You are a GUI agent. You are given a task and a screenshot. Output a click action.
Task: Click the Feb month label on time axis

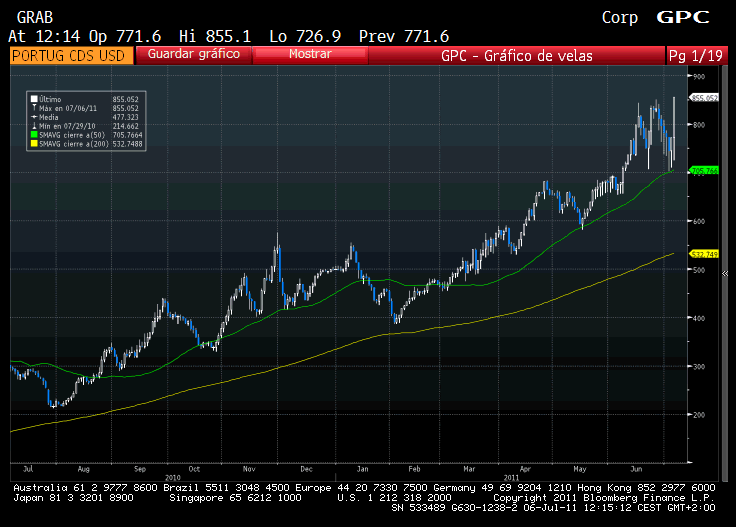pos(414,469)
